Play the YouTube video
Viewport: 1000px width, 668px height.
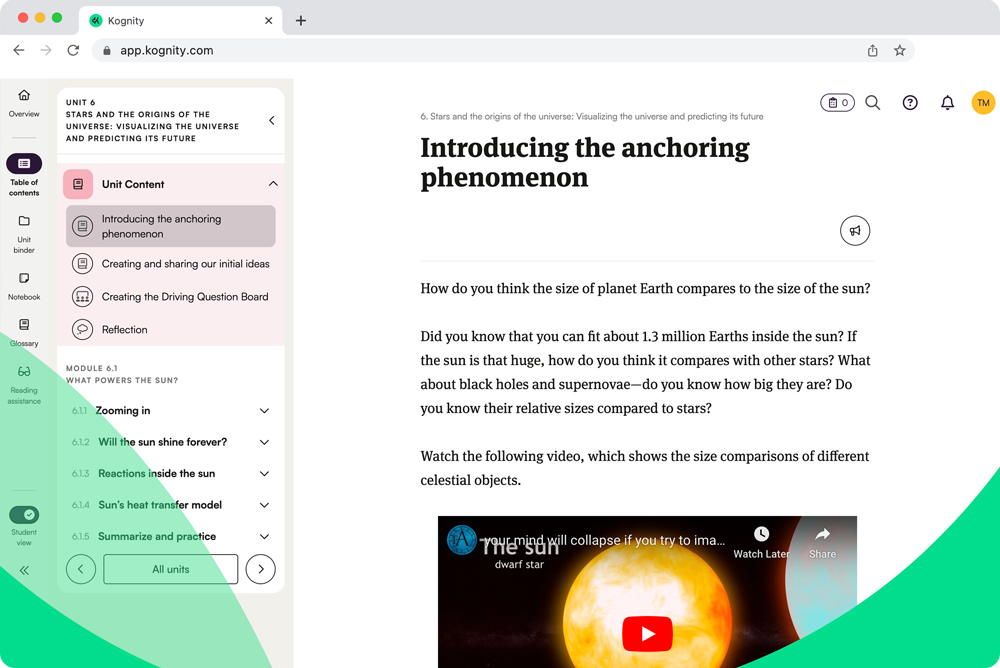click(647, 634)
